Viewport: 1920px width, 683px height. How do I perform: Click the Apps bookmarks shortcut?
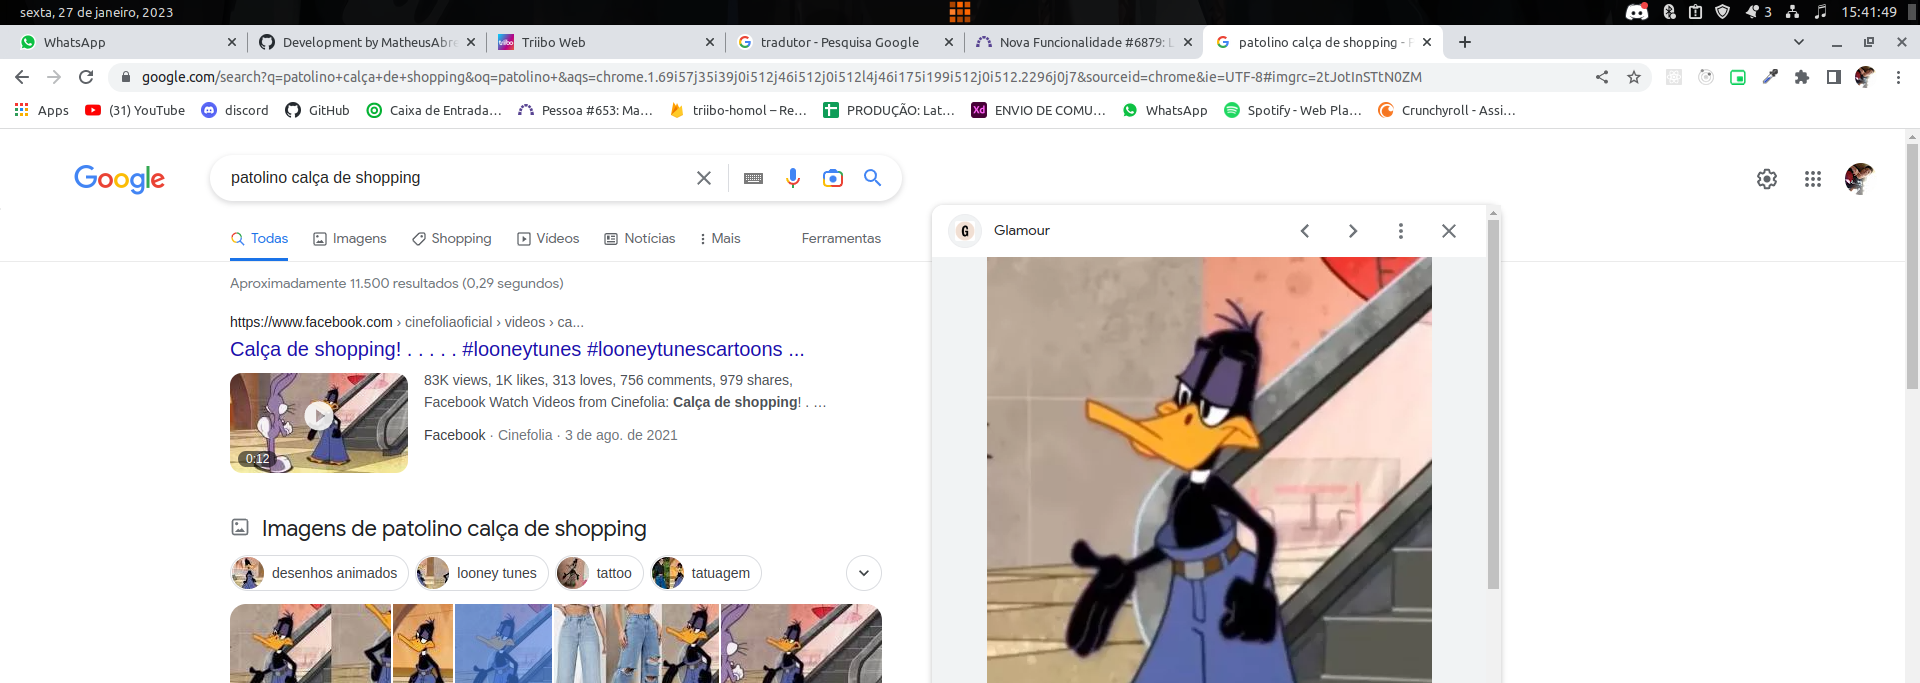42,110
